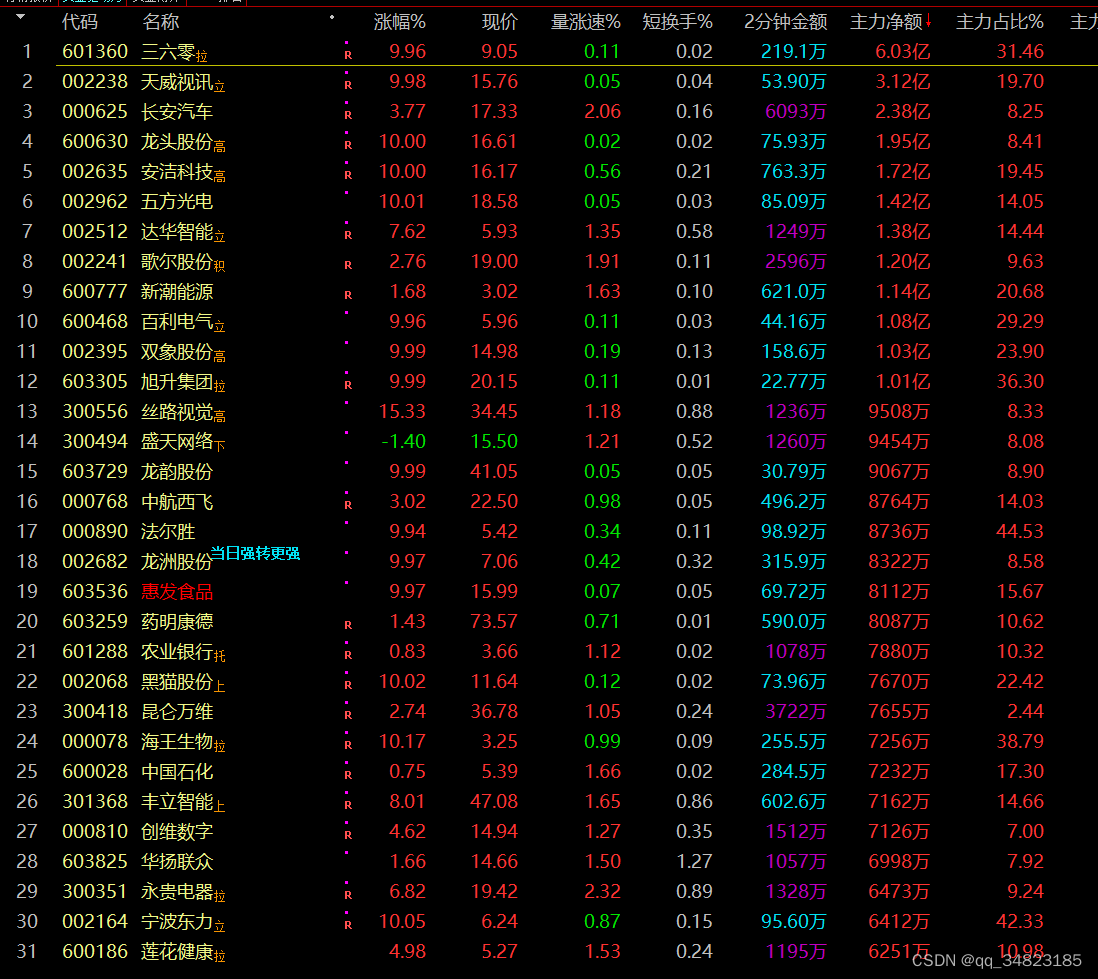This screenshot has height=979, width=1098.
Task: Select stock code 000890
Action: (x=95, y=532)
